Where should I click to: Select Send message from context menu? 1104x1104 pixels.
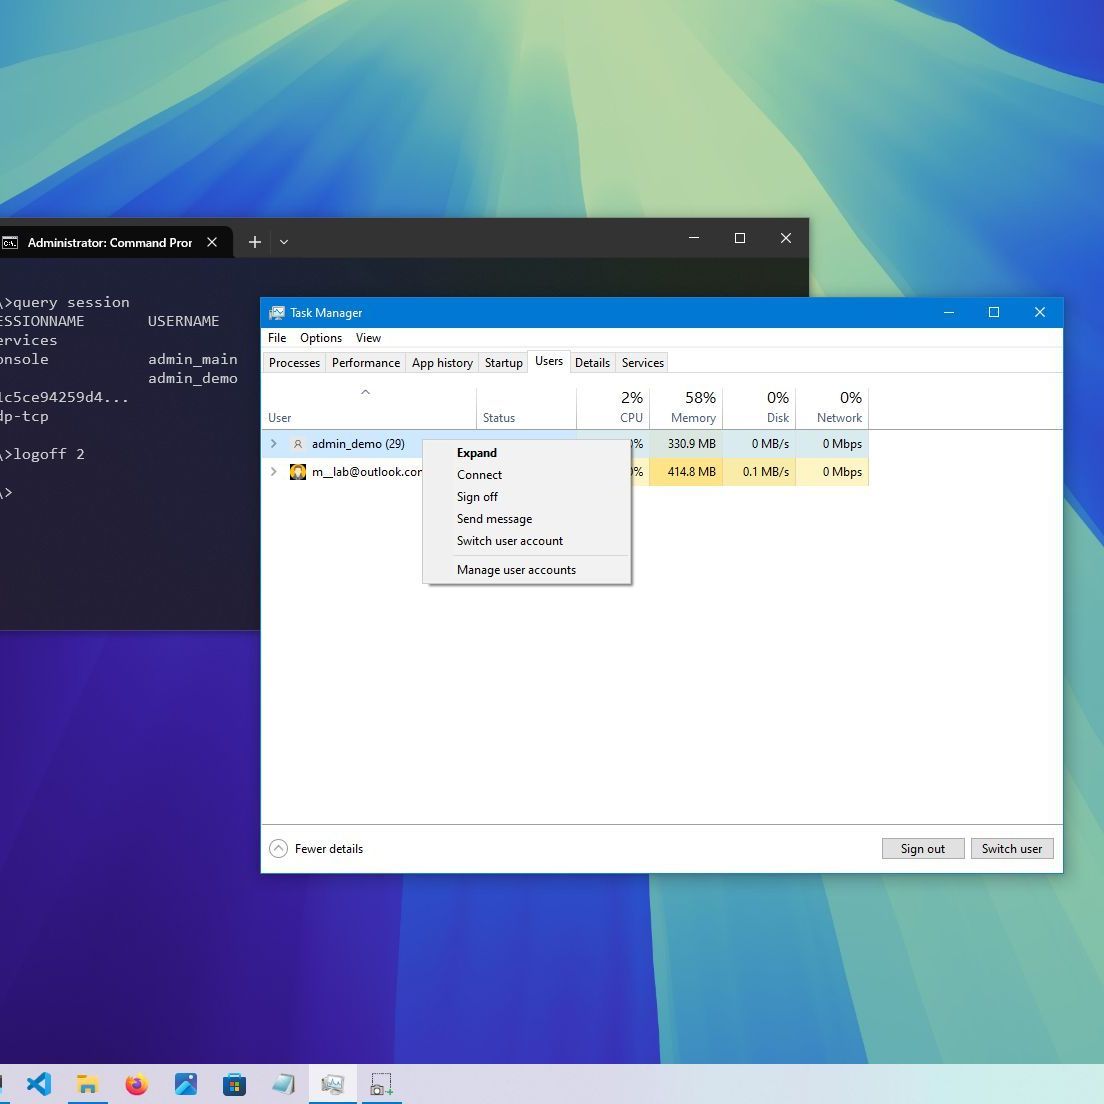494,519
